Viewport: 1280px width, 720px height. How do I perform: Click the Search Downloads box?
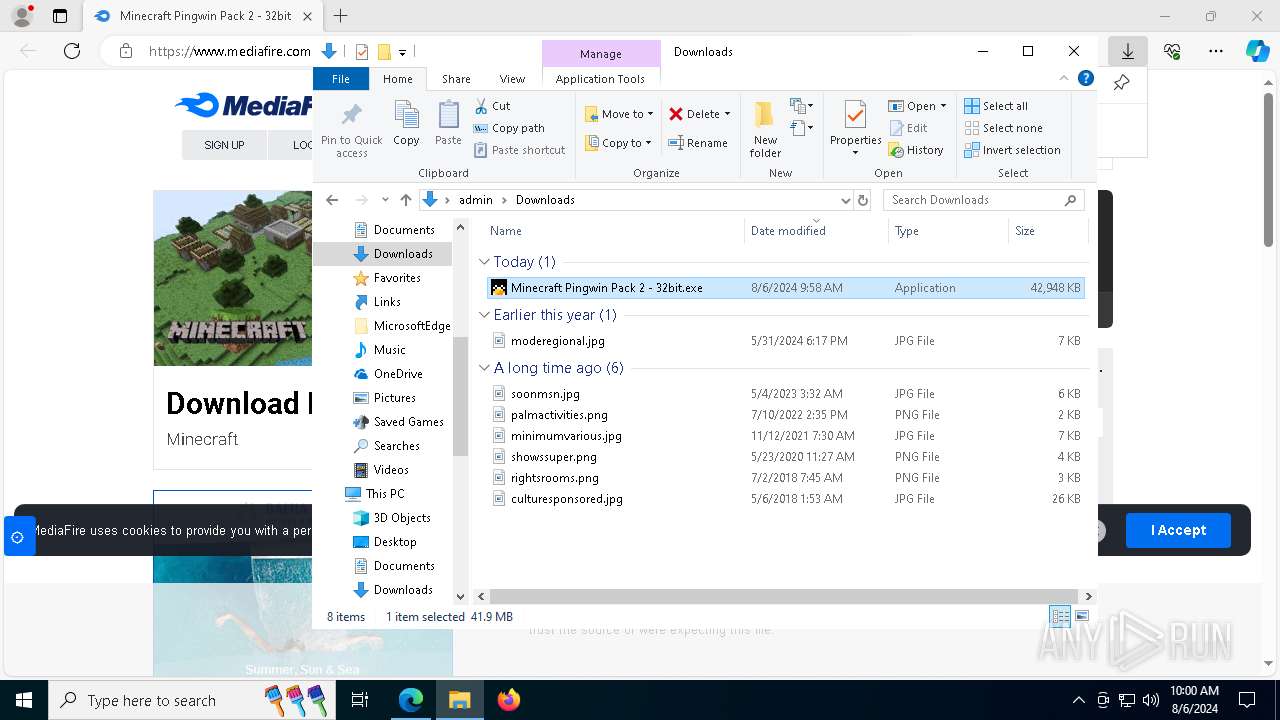(x=984, y=200)
